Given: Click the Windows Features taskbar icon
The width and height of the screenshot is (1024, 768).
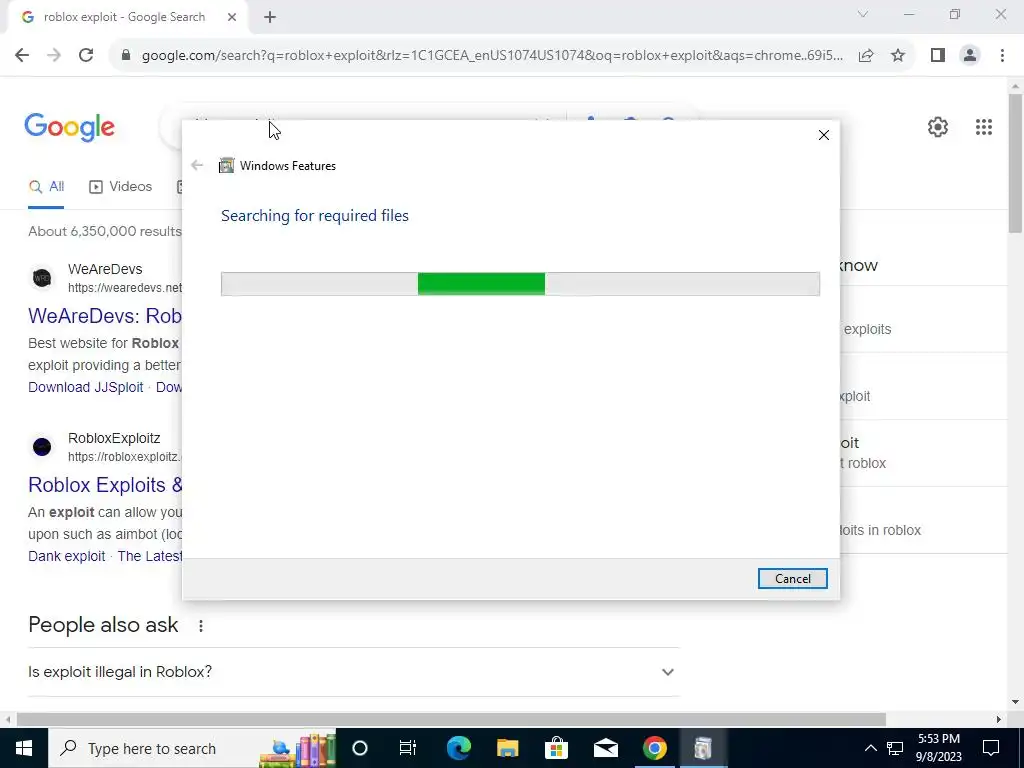Looking at the screenshot, I should point(703,748).
